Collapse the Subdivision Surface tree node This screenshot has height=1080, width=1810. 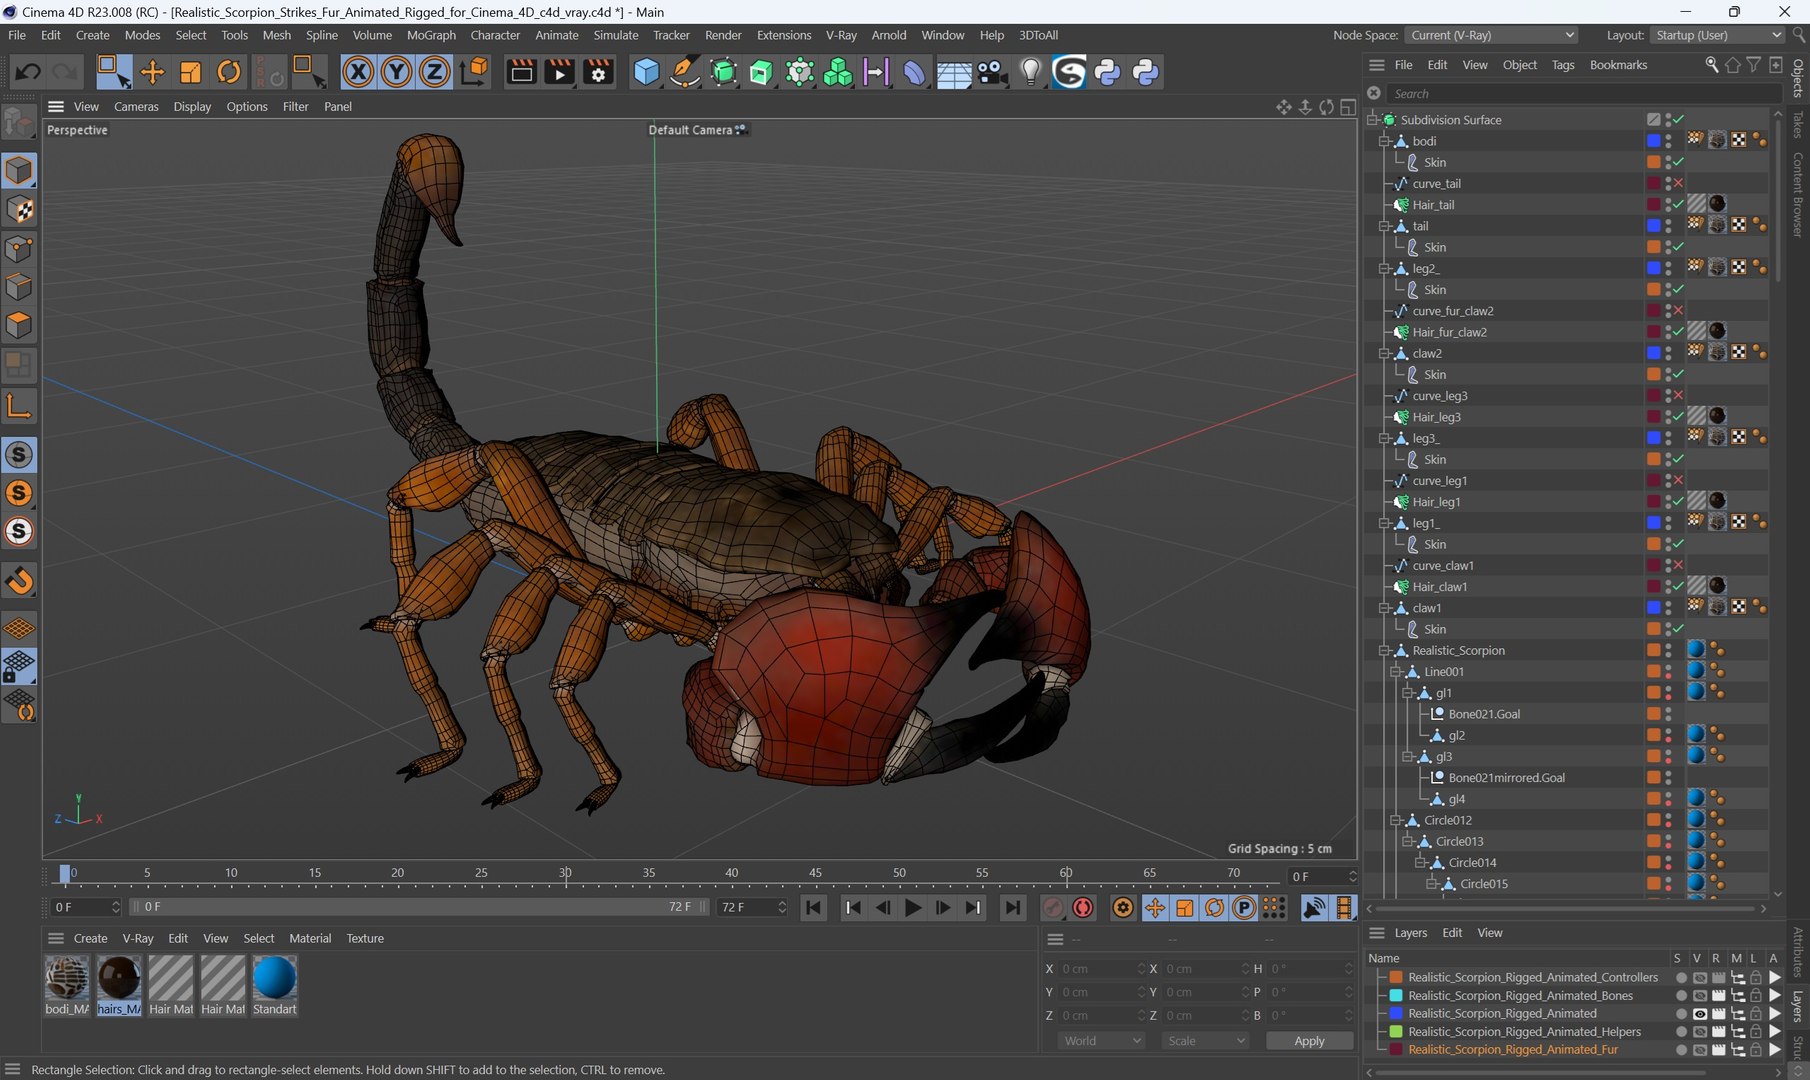click(1374, 120)
